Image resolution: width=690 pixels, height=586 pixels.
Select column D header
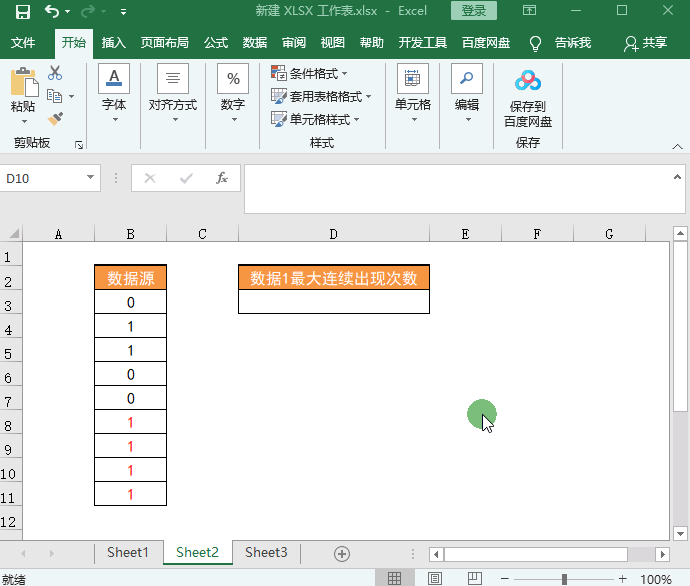pos(334,234)
